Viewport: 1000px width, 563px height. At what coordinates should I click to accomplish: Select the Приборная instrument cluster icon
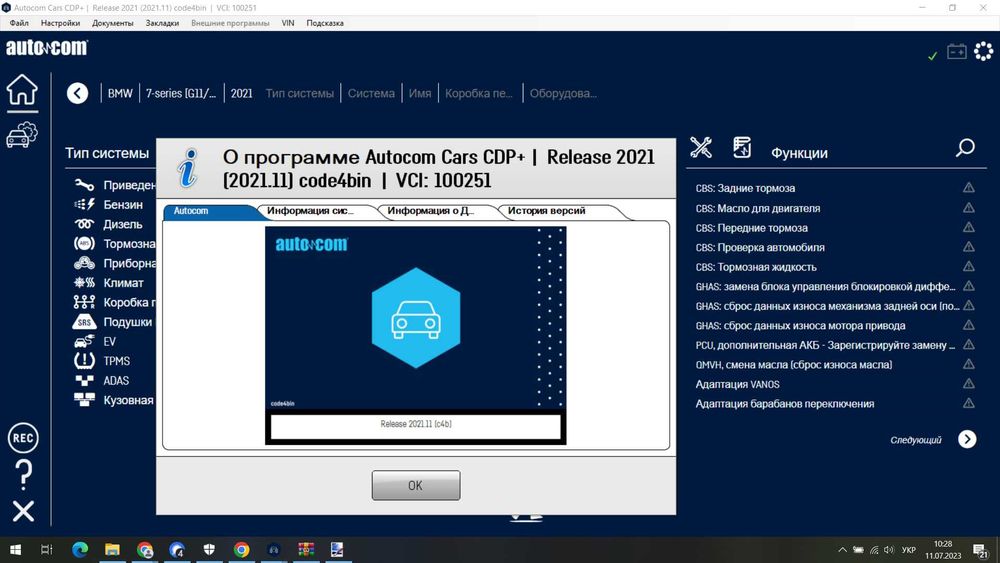84,263
